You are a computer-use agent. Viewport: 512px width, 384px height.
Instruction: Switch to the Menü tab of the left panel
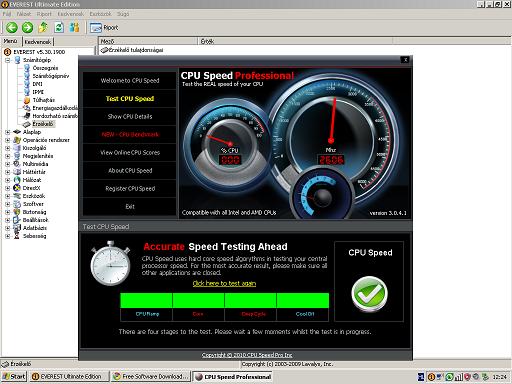coord(10,41)
